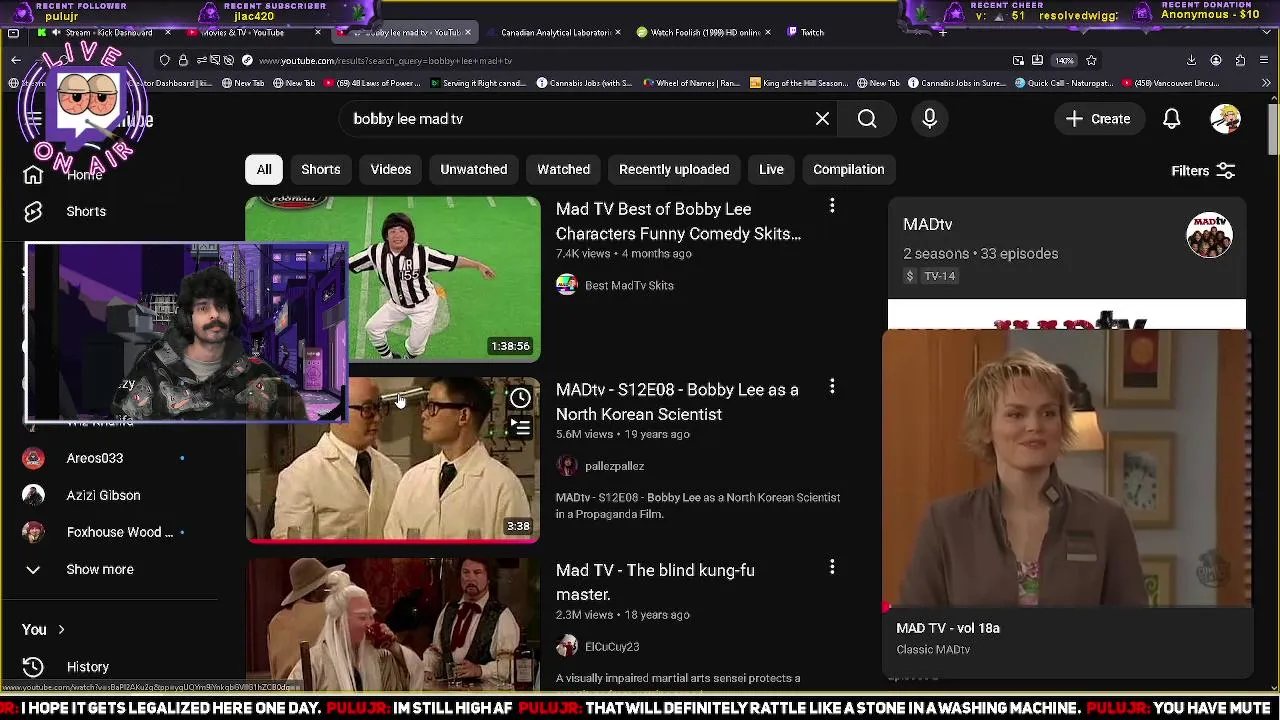The image size is (1280, 720).
Task: Add North Korean Scientist video to queue
Action: coord(520,427)
